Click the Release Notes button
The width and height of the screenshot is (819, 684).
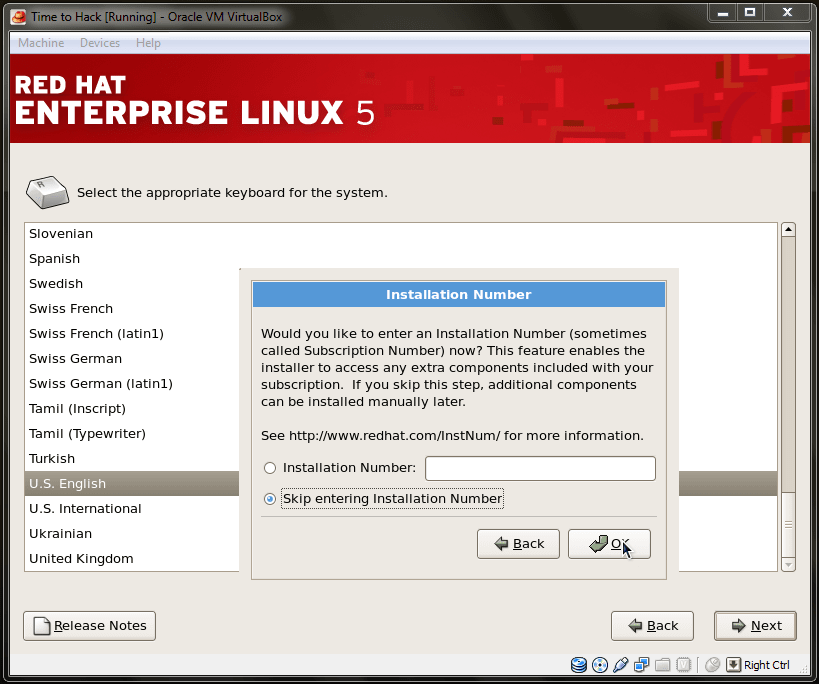pyautogui.click(x=89, y=626)
